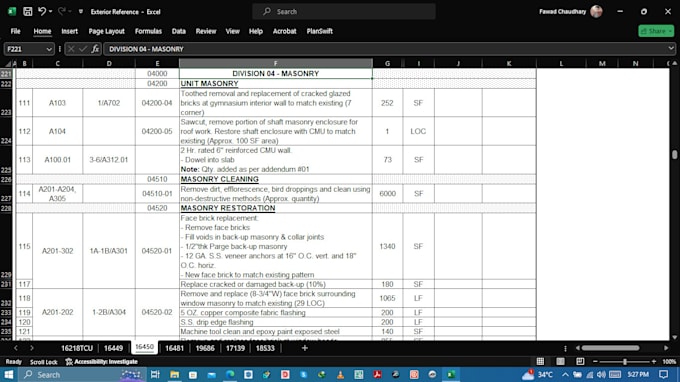Click the cell reading 5 OZ. copper composite fabric flashing

[275, 313]
